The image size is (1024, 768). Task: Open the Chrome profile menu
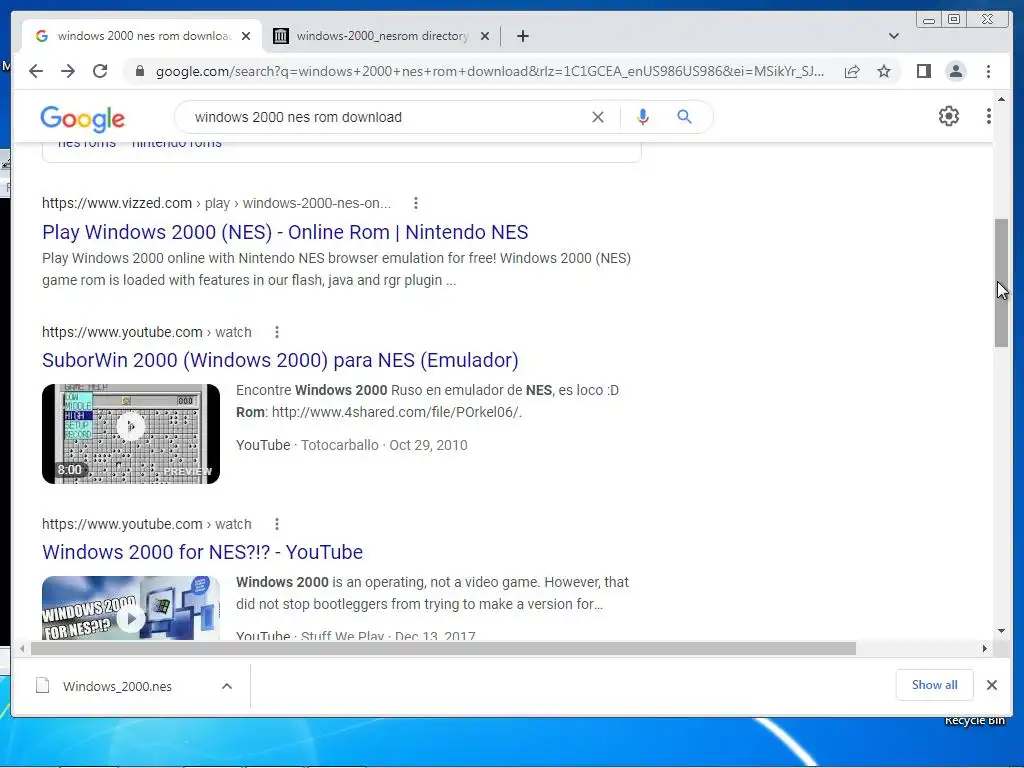point(955,71)
